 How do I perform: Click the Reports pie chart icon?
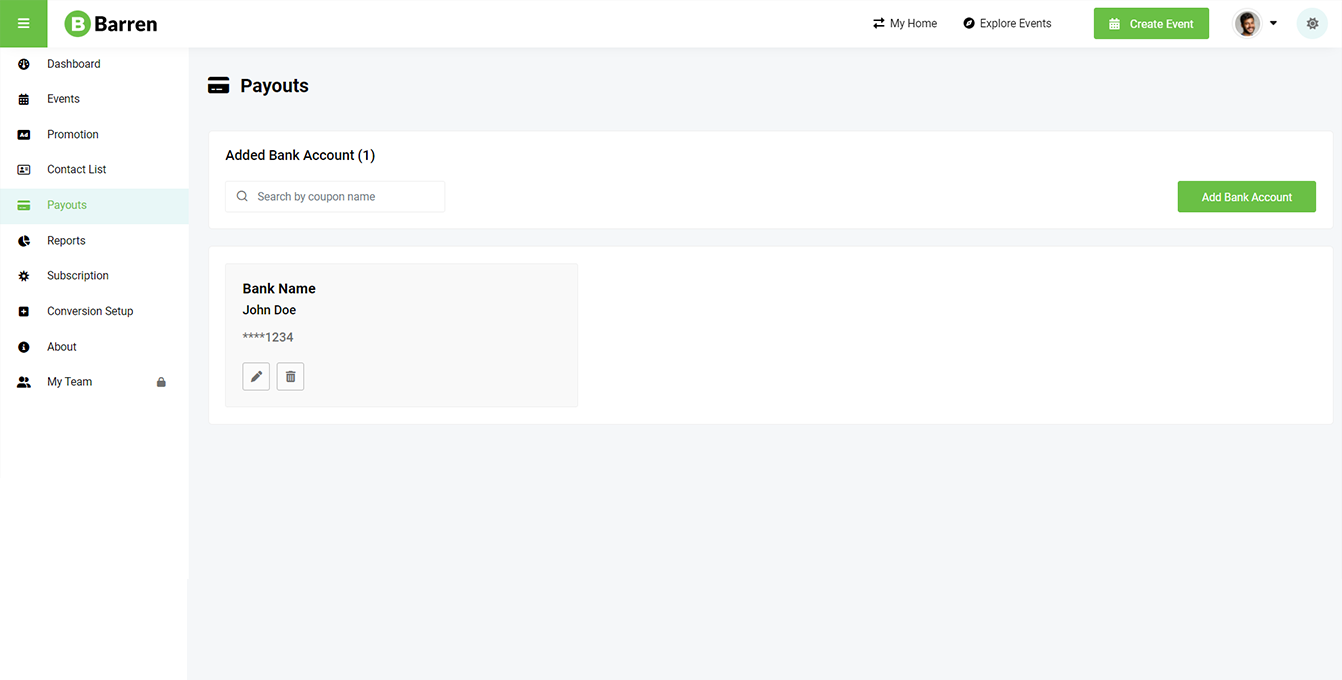point(24,241)
